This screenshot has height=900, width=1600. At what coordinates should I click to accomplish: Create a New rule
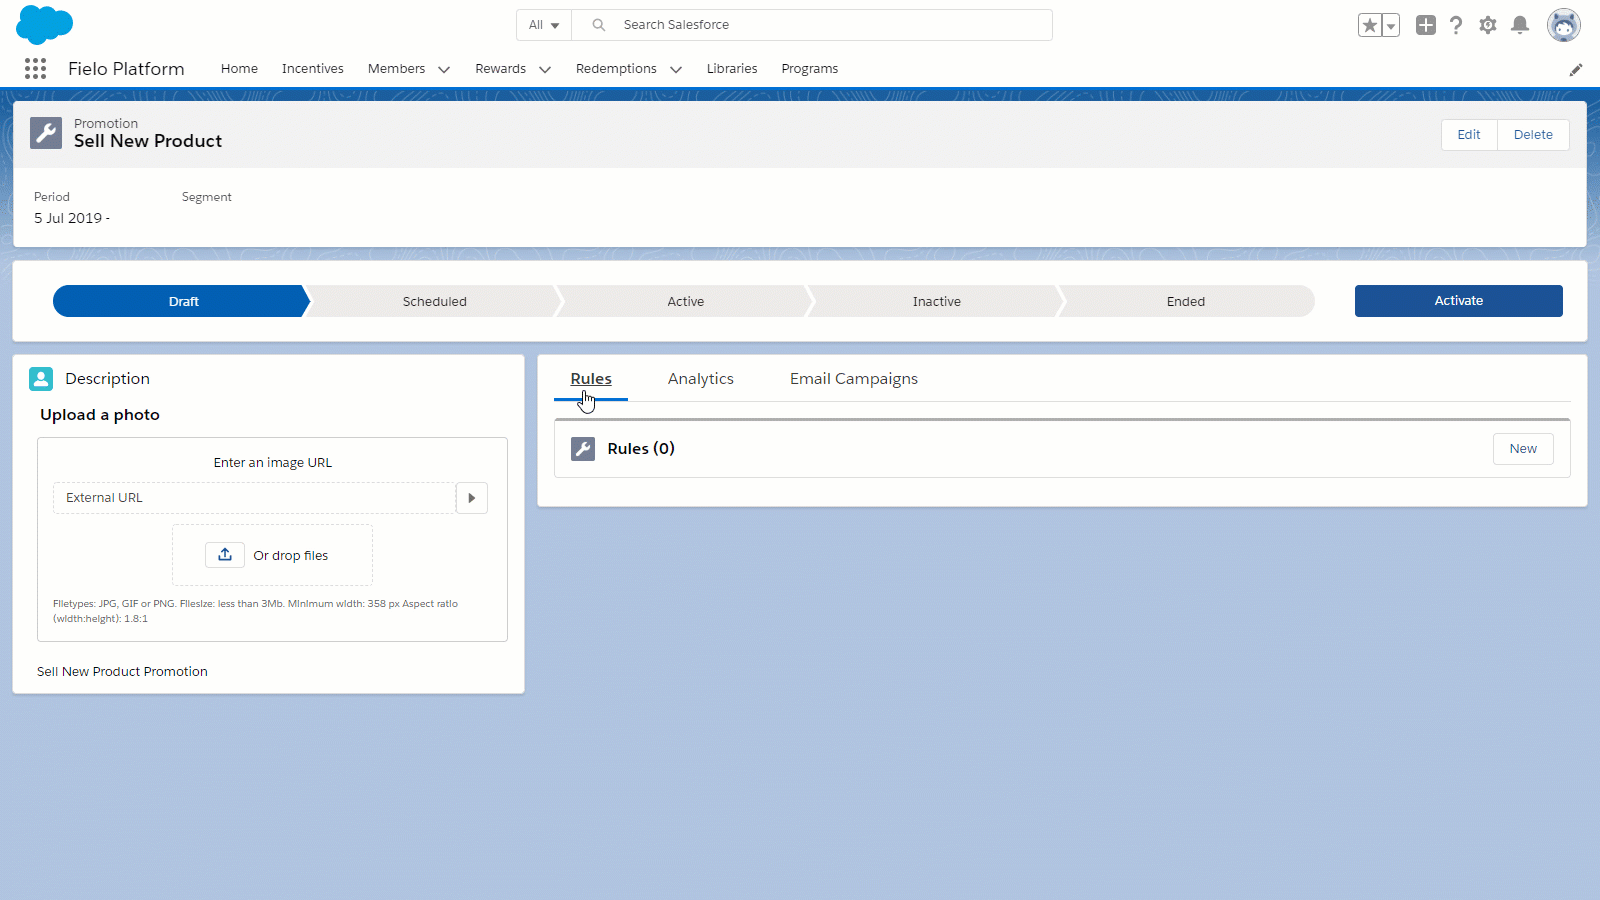click(1523, 449)
